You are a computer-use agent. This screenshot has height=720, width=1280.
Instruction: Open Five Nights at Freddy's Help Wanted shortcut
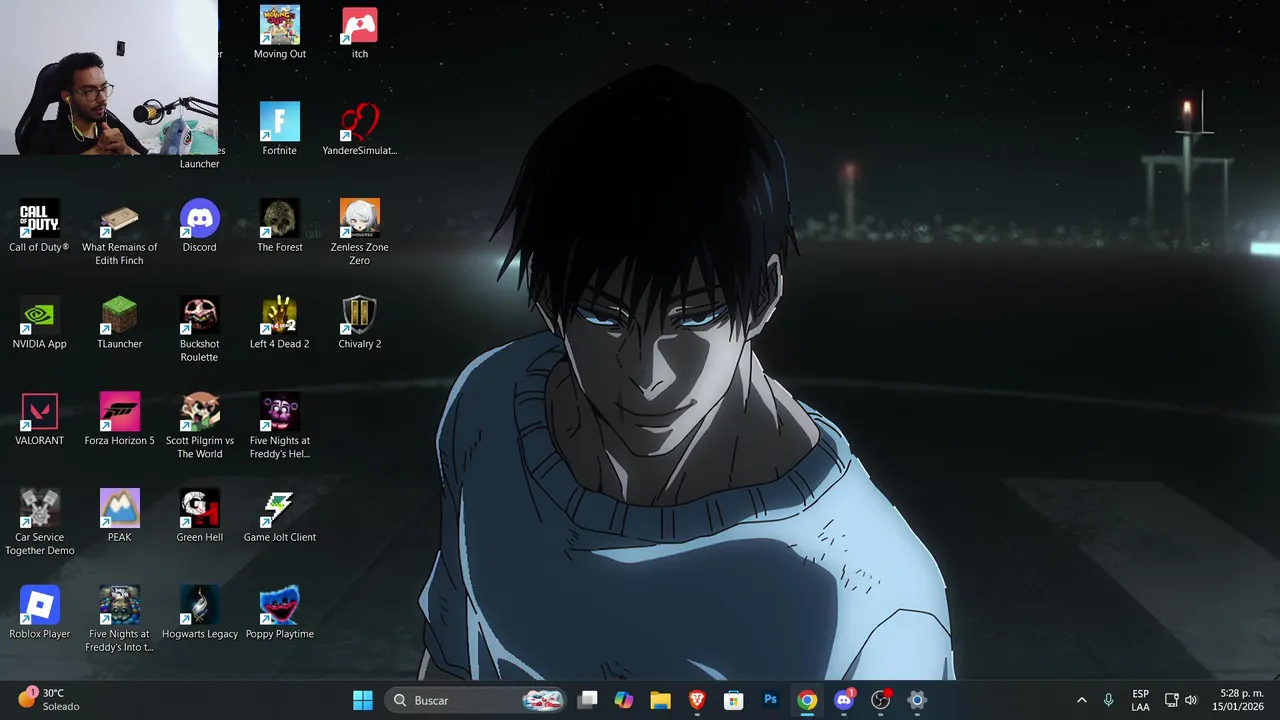pos(280,426)
